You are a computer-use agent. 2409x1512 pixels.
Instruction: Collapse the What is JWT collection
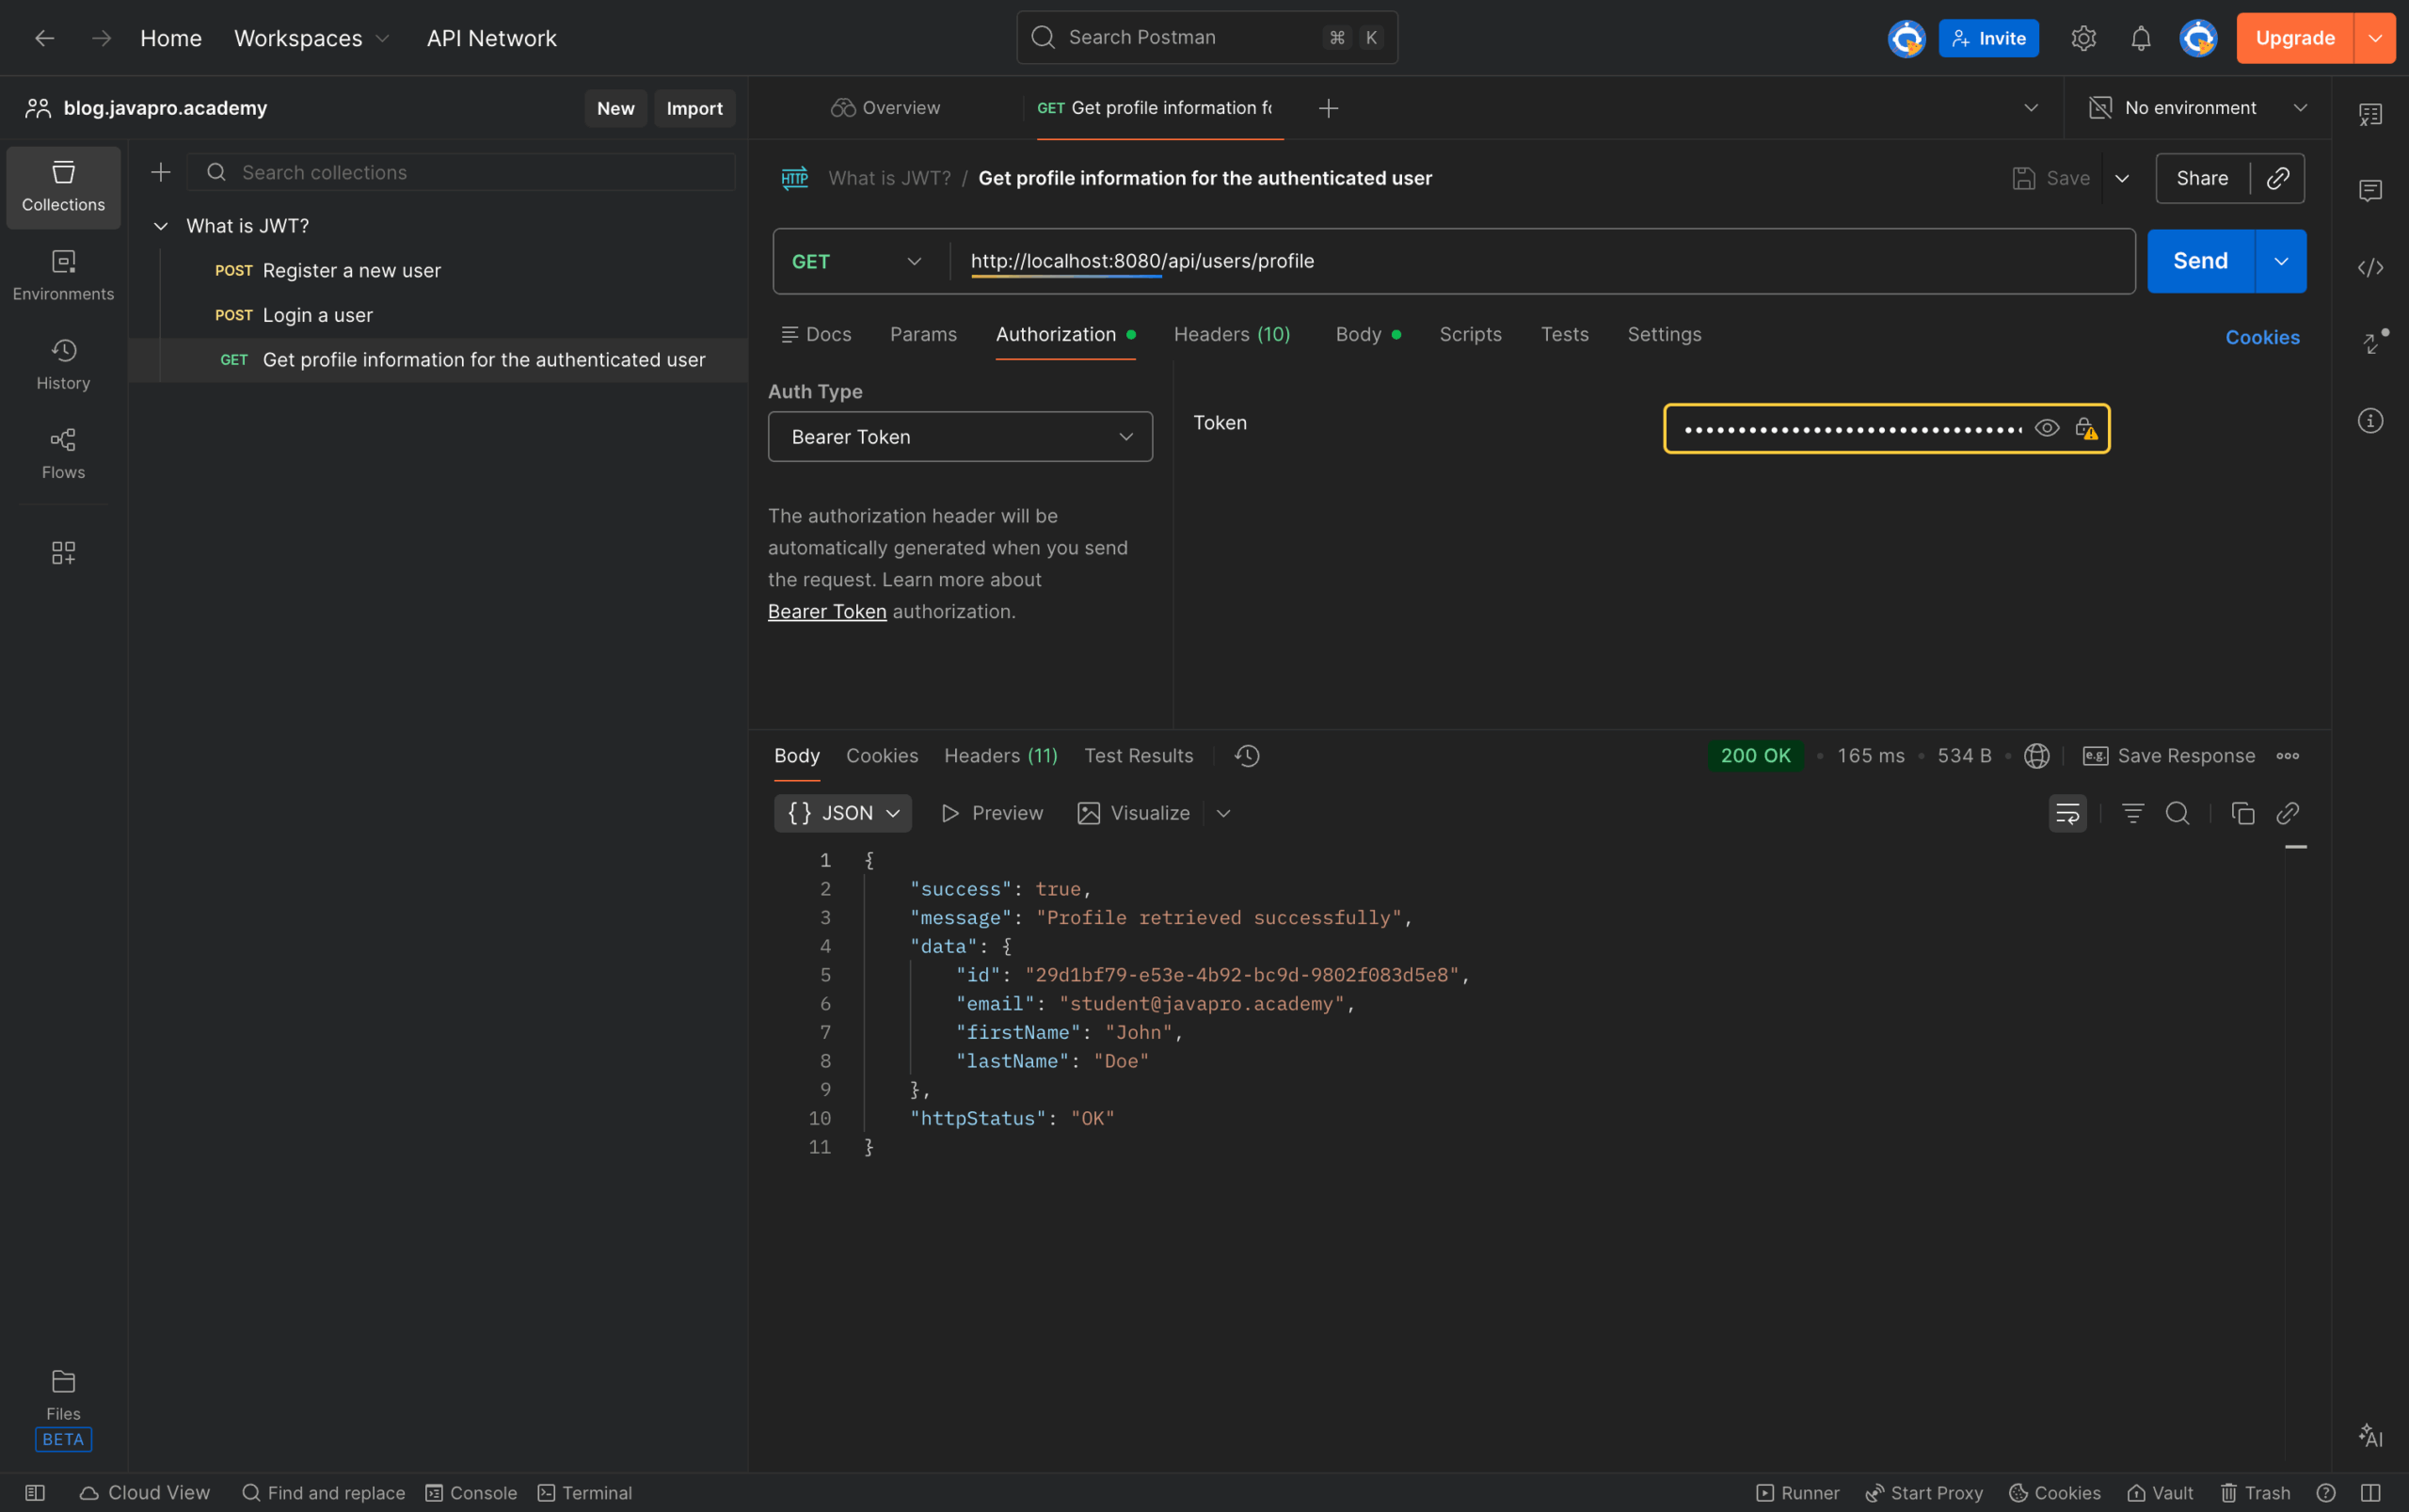[161, 225]
